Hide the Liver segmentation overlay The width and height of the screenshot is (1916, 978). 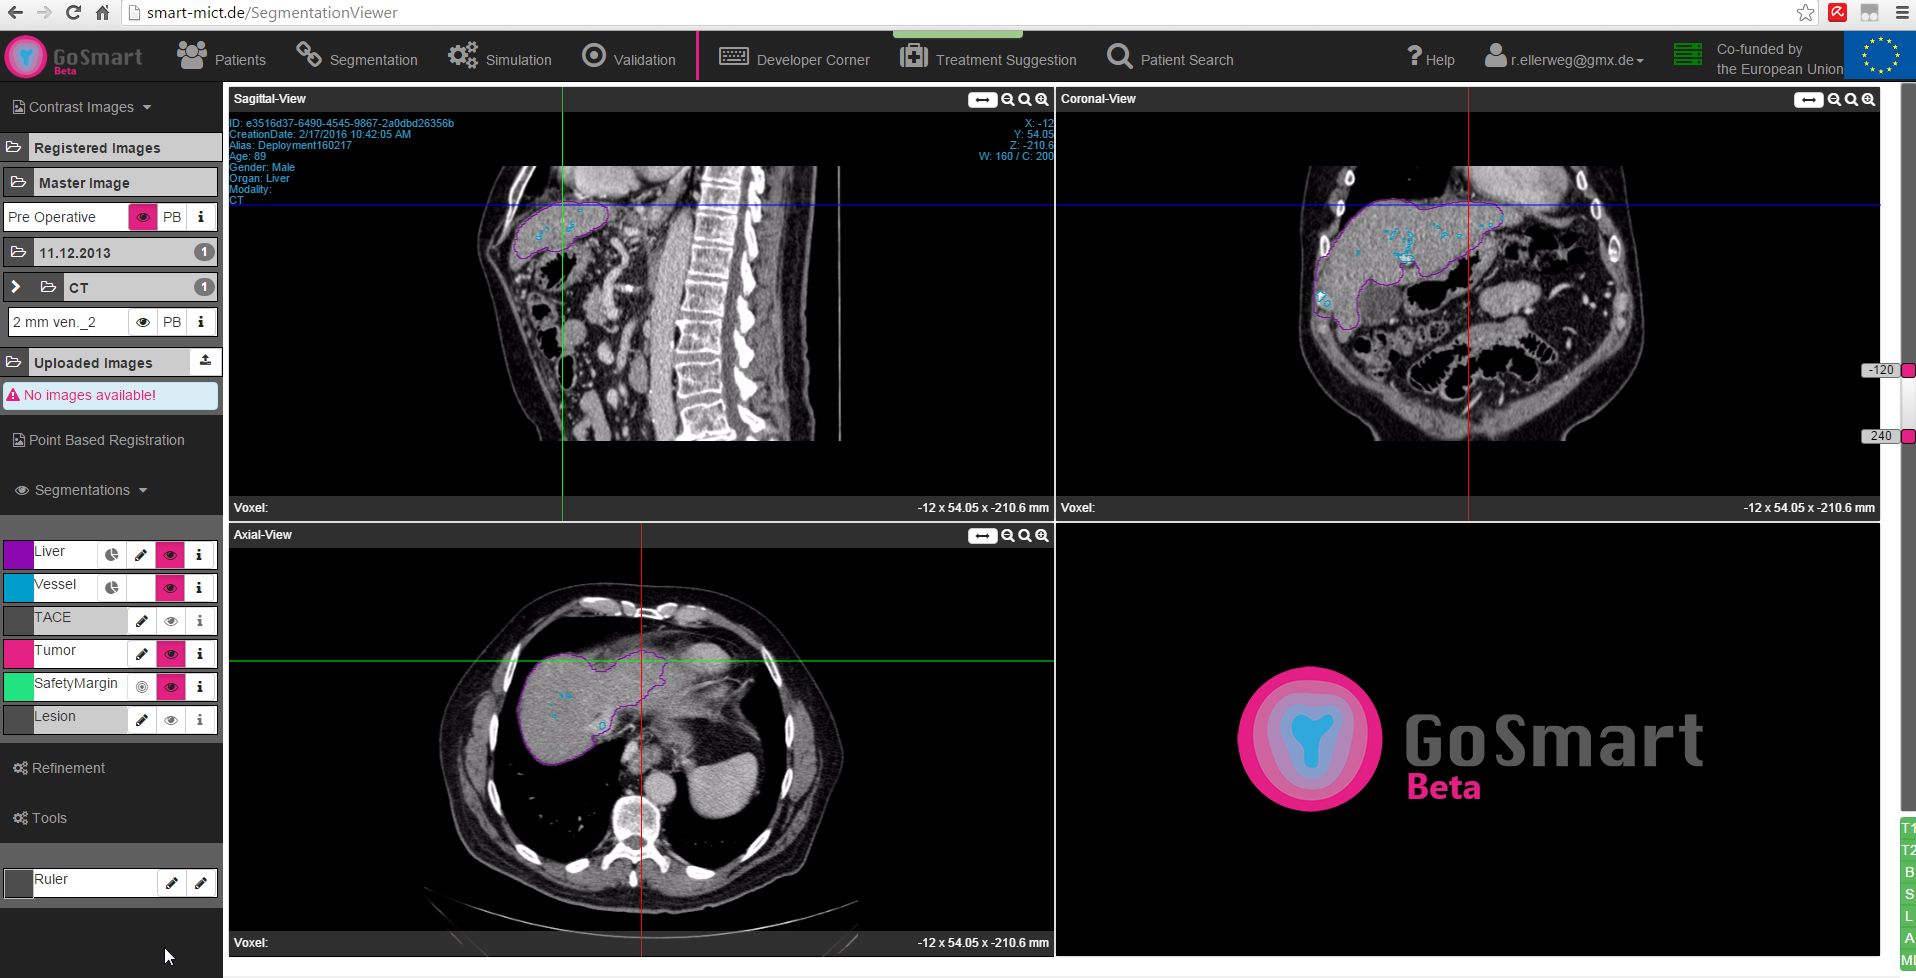coord(170,555)
